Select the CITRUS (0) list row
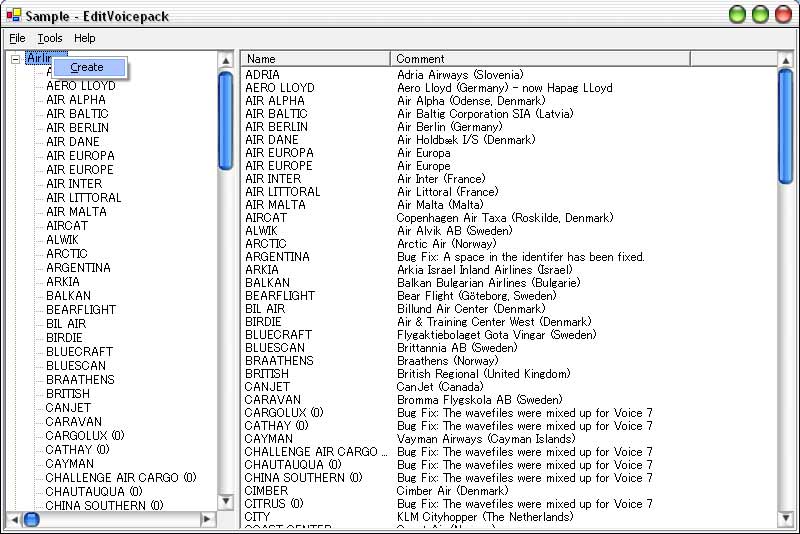Viewport: 800px width, 534px height. [508, 504]
